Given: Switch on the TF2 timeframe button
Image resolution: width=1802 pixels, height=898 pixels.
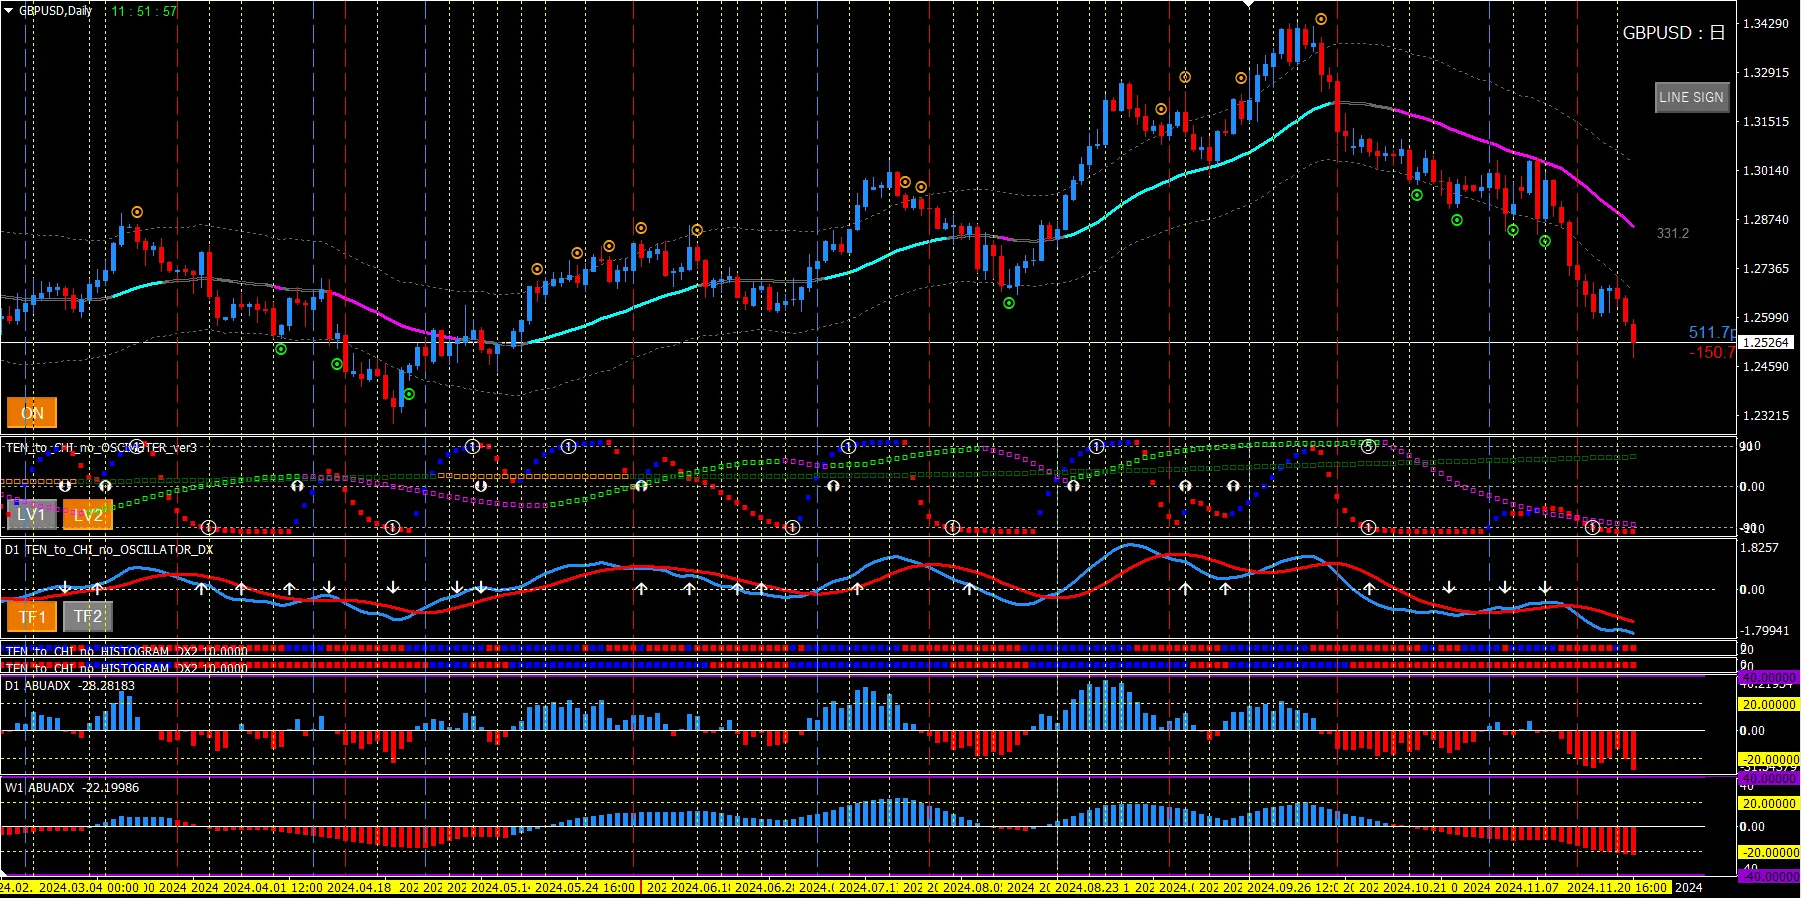Looking at the screenshot, I should pos(88,617).
